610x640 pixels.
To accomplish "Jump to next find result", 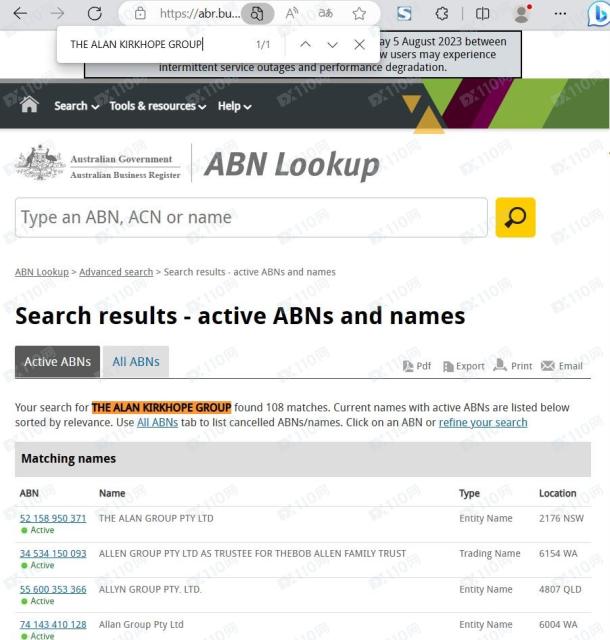I will (333, 44).
